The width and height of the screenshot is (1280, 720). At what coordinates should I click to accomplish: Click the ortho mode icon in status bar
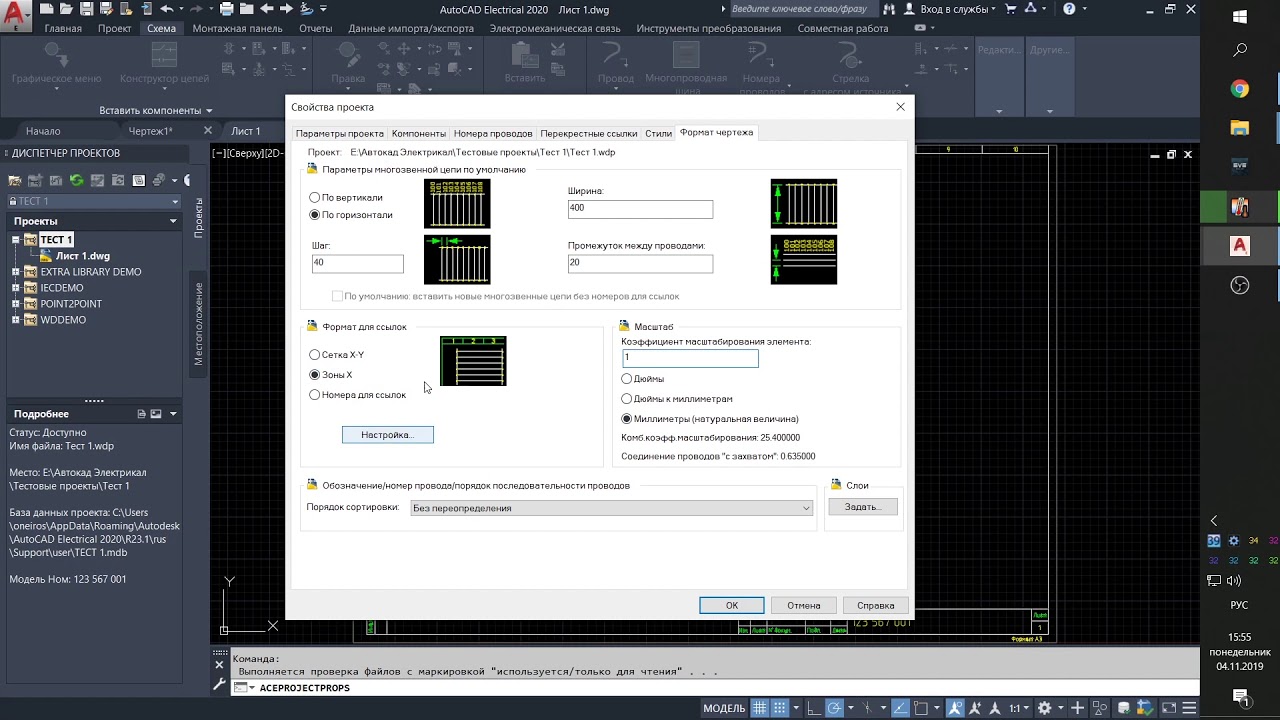813,708
